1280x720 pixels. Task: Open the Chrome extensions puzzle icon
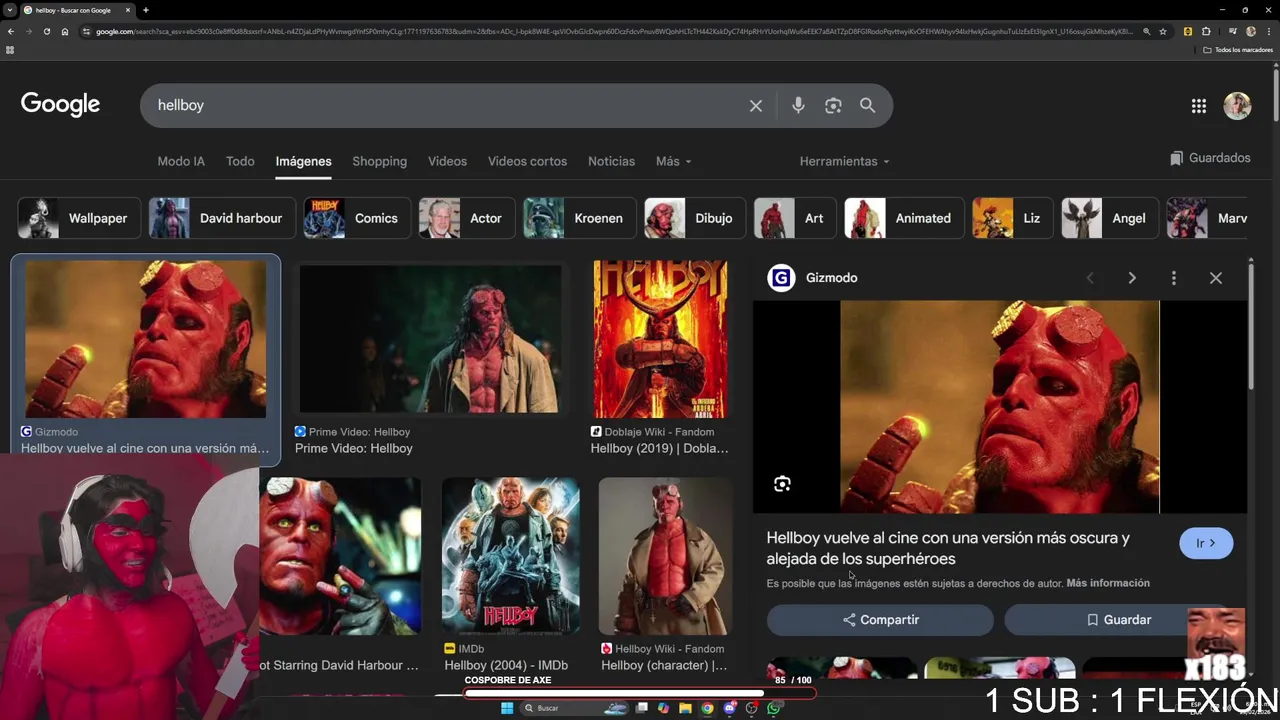coord(1206,32)
